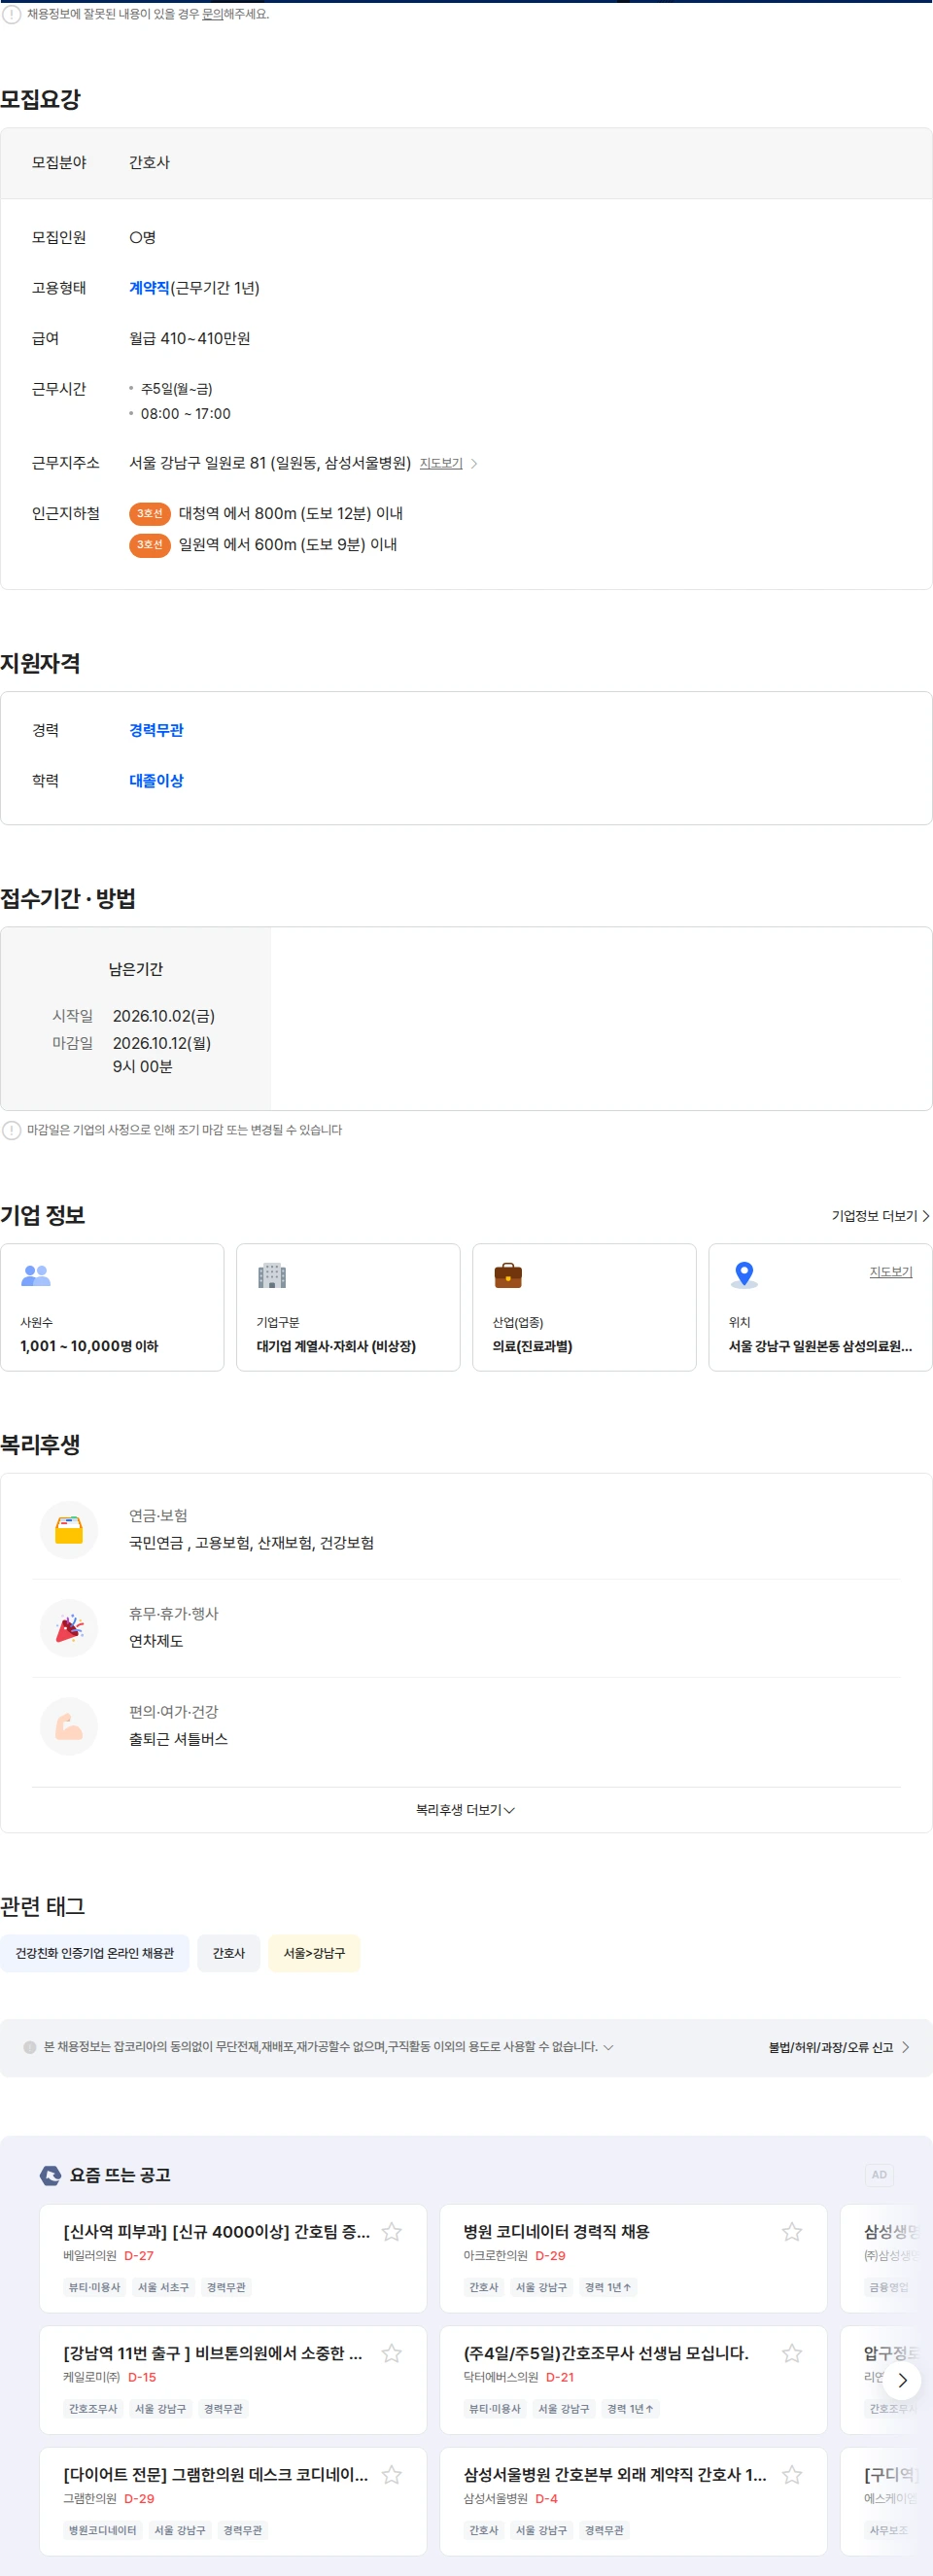The width and height of the screenshot is (933, 2576).
Task: Click the 병원코디네이터 tag on 그램한의원 card
Action: pos(102,2530)
